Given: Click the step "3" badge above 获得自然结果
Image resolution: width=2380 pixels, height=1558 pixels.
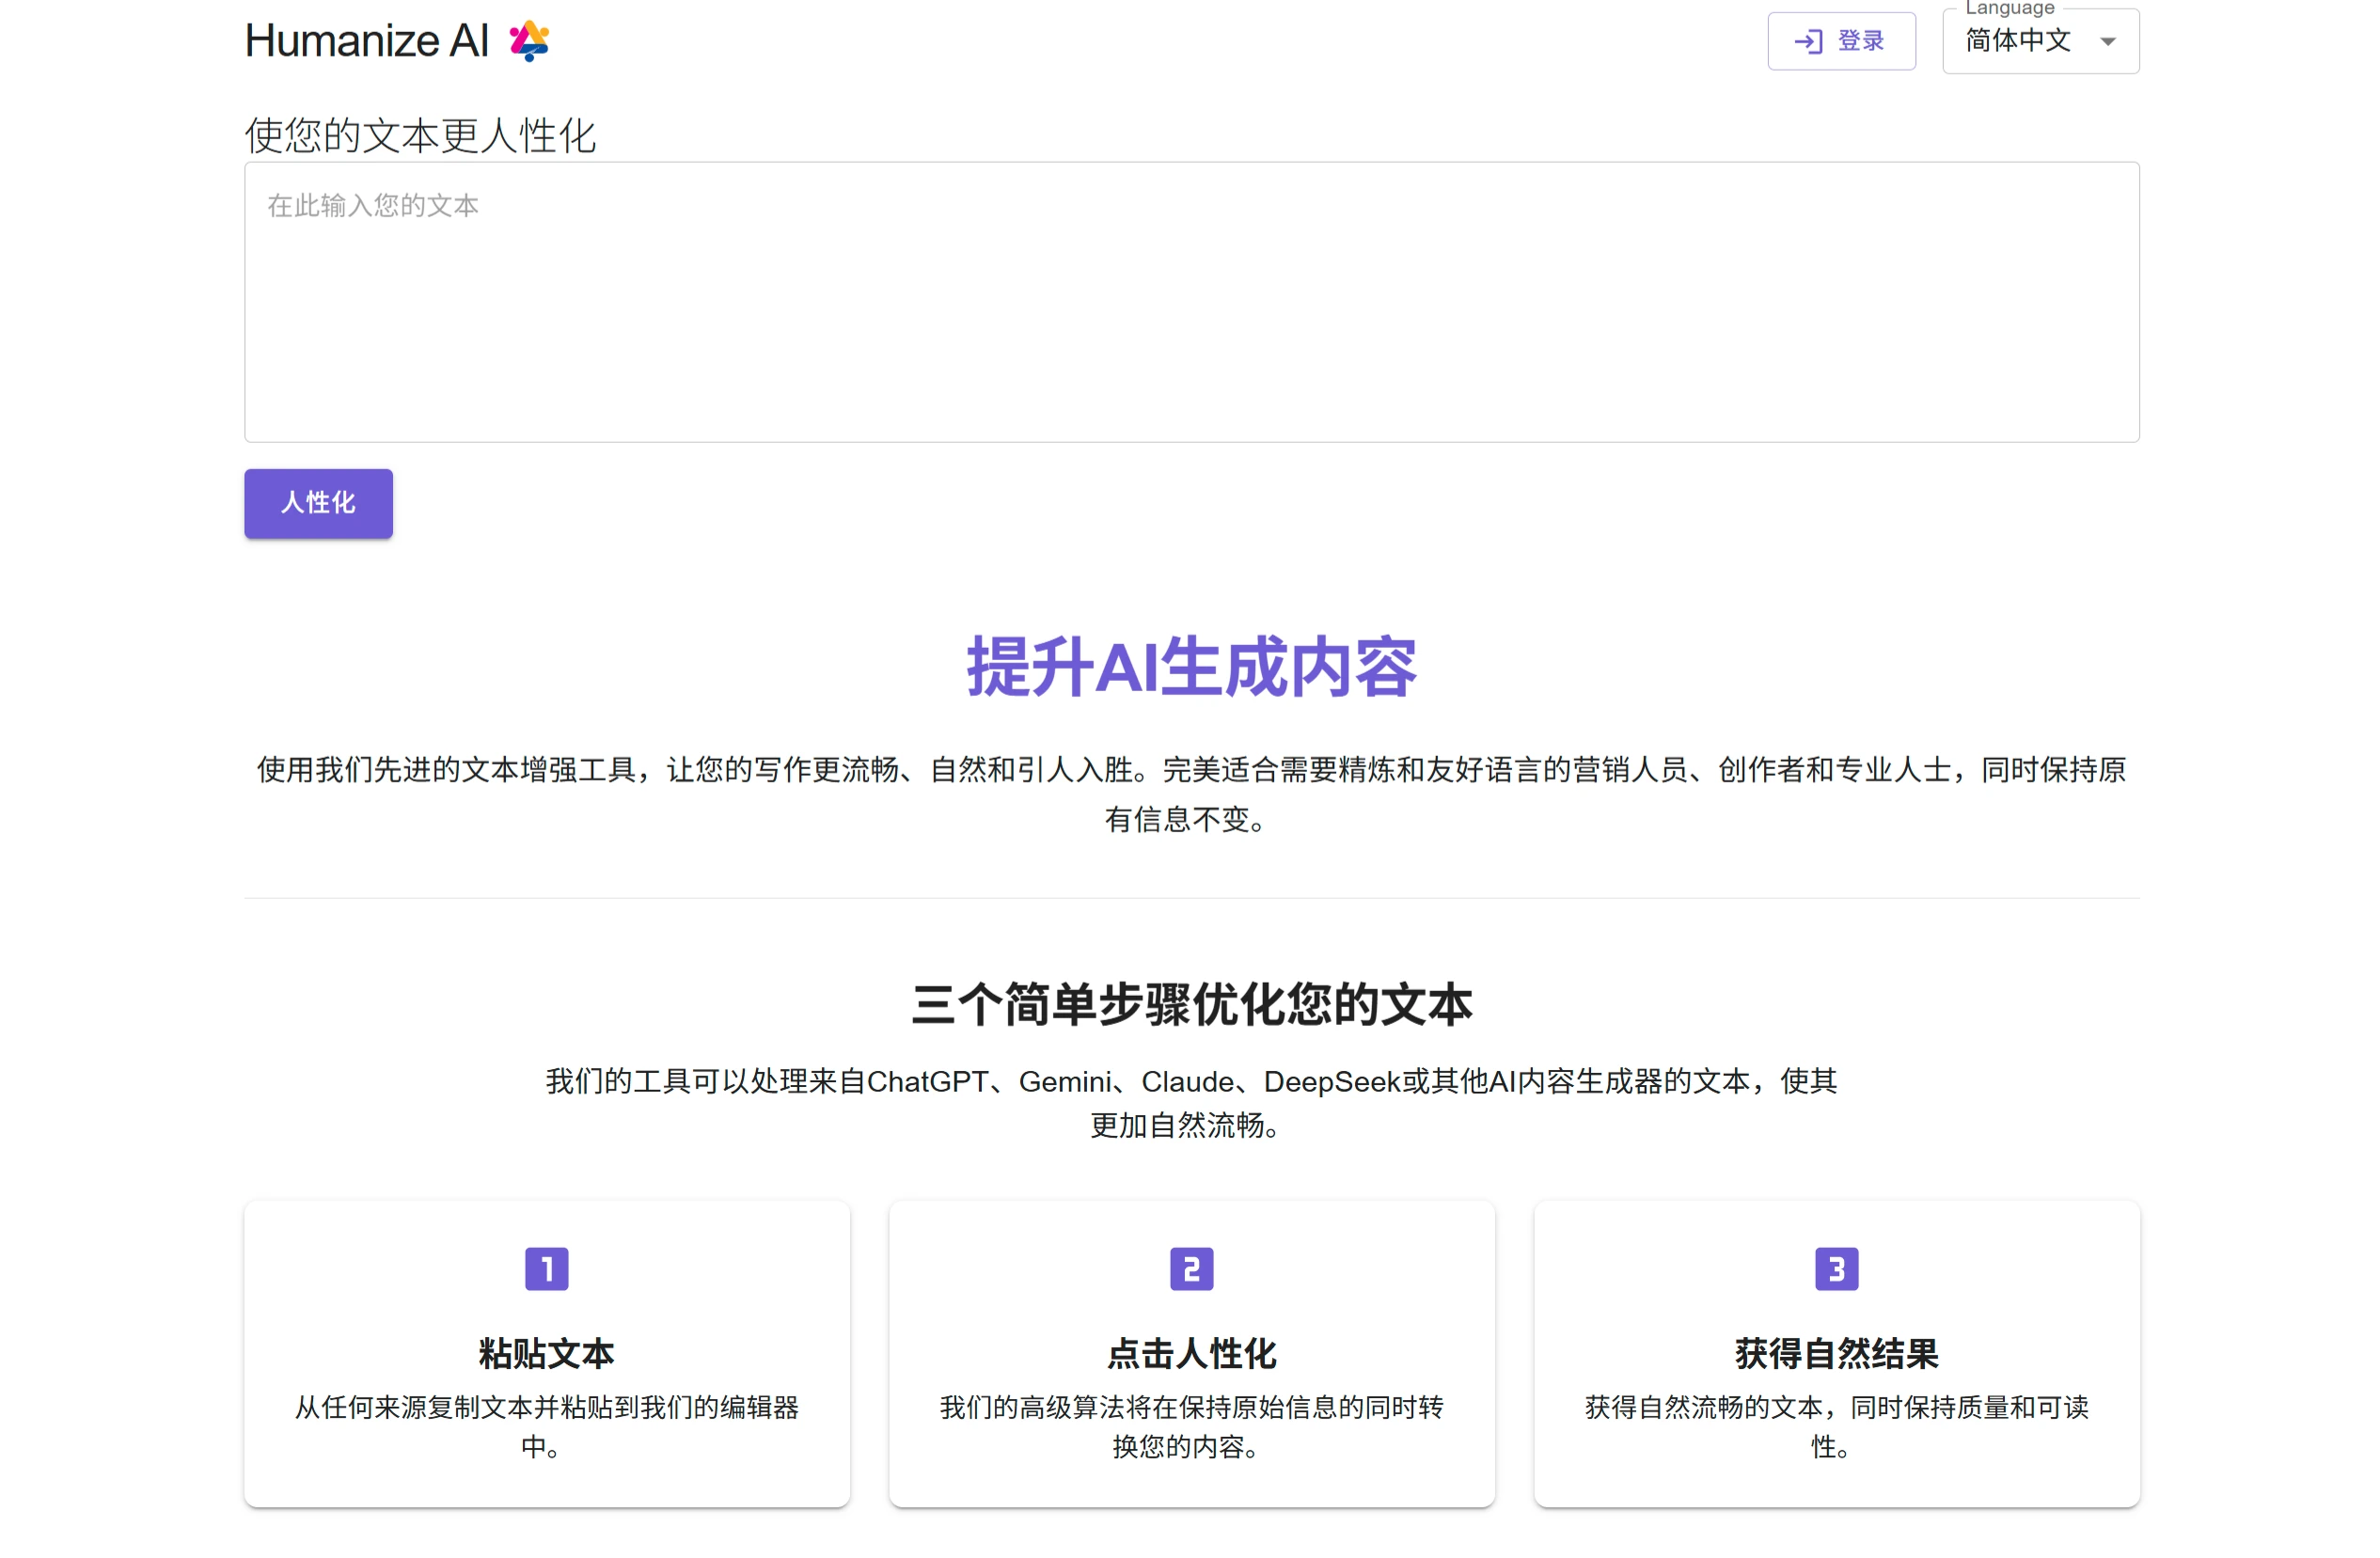Looking at the screenshot, I should click(1836, 1268).
